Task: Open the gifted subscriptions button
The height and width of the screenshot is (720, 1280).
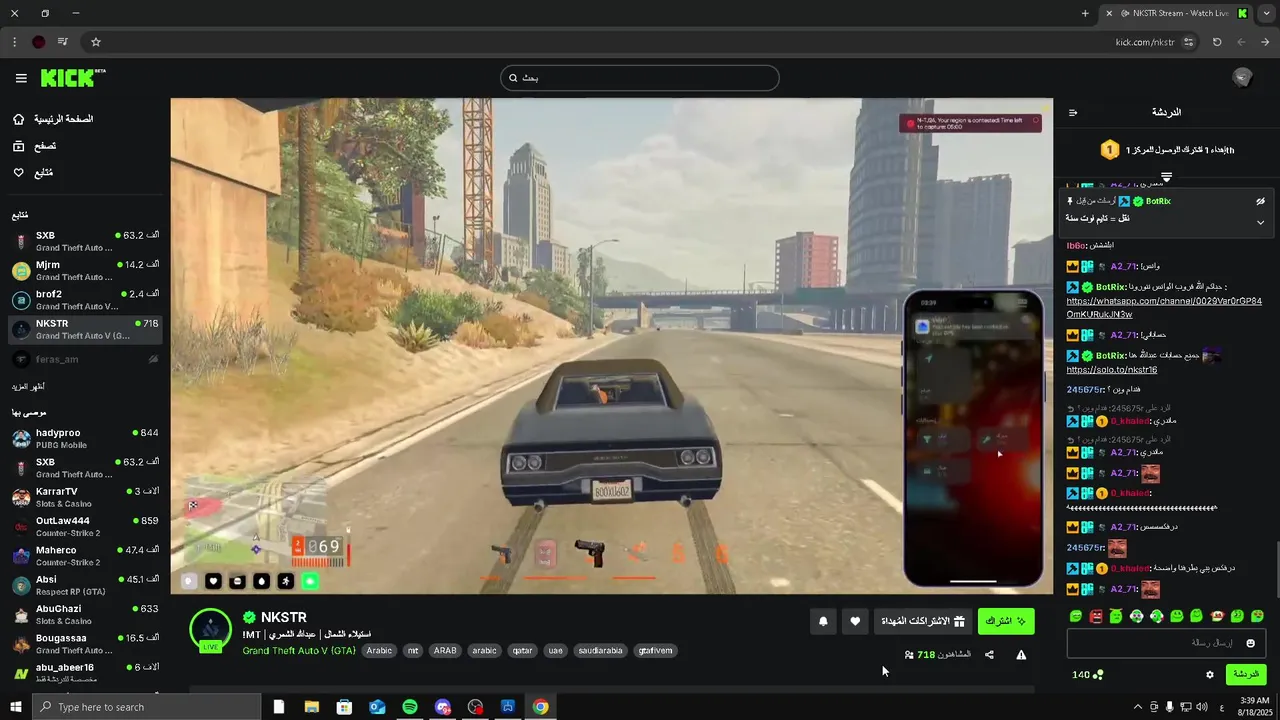Action: coord(923,621)
